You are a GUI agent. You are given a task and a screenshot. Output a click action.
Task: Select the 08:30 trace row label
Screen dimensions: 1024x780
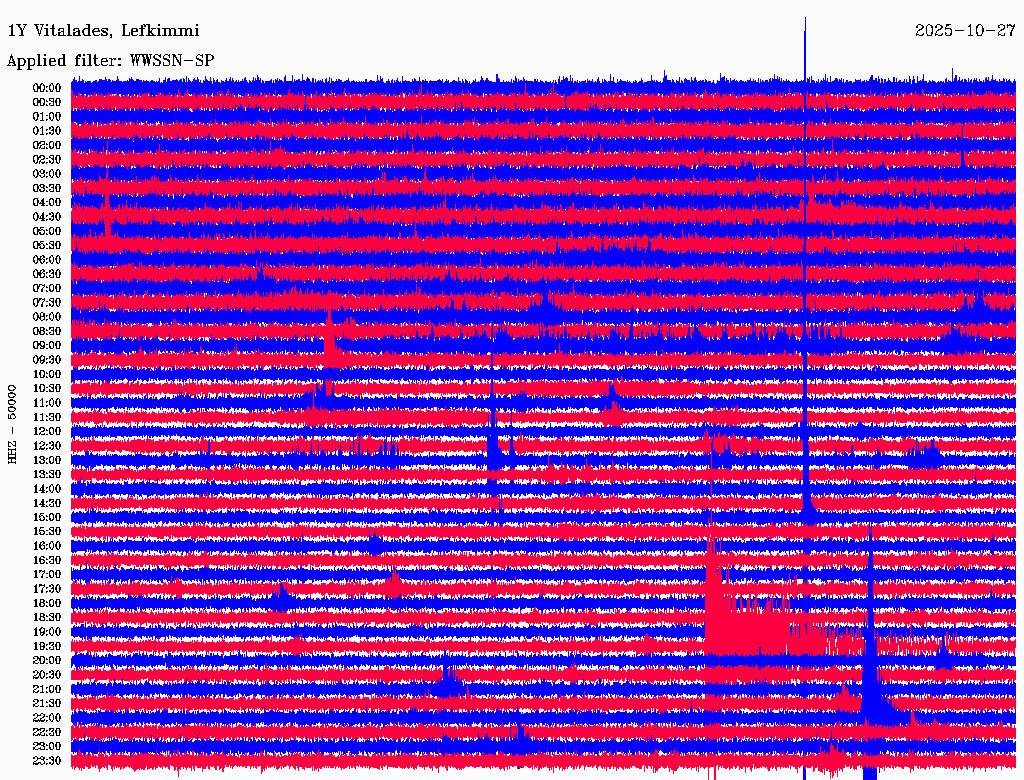46,331
